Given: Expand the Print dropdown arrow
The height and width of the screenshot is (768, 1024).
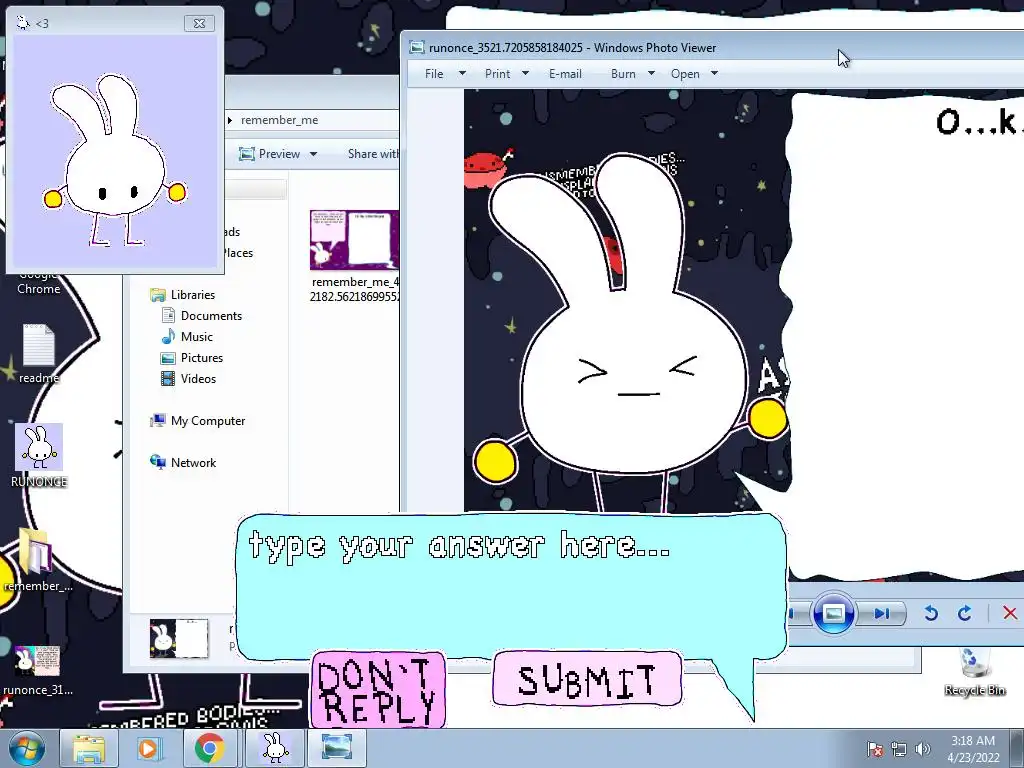Looking at the screenshot, I should pos(525,73).
